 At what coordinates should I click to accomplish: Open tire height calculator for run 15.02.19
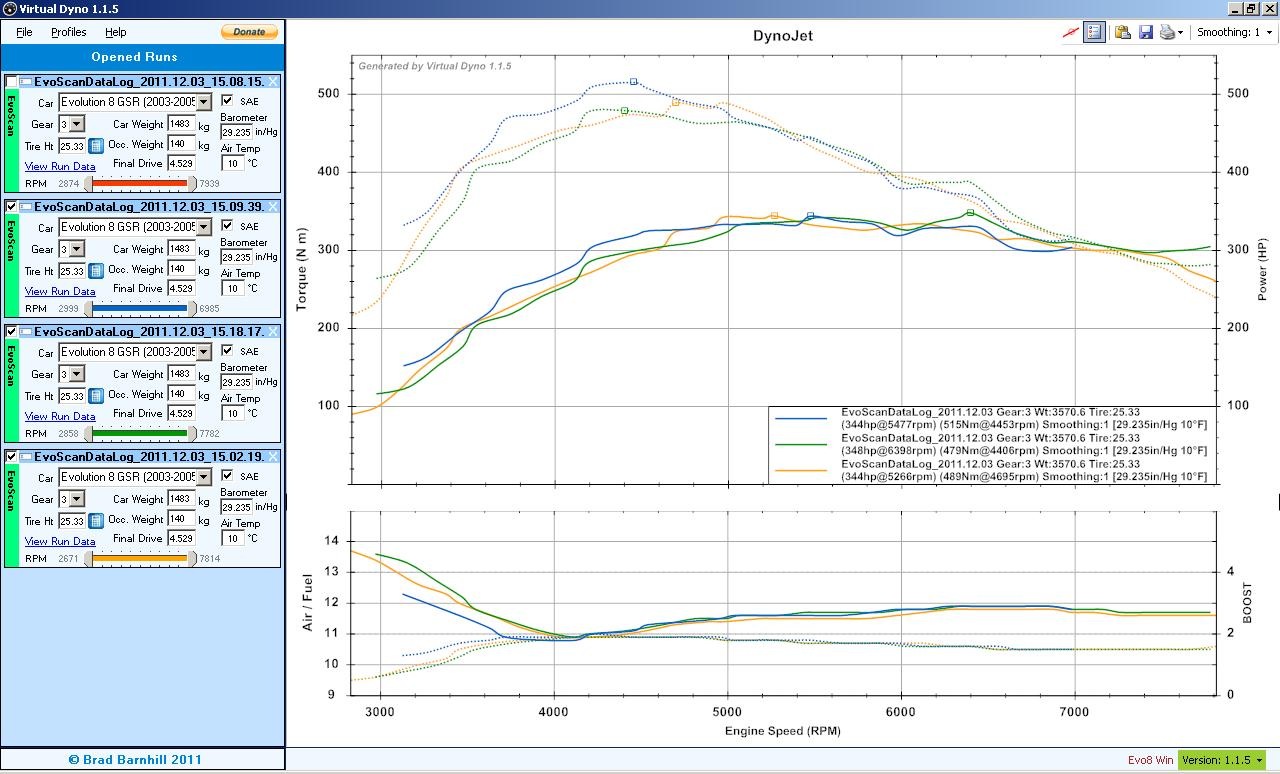(96, 521)
